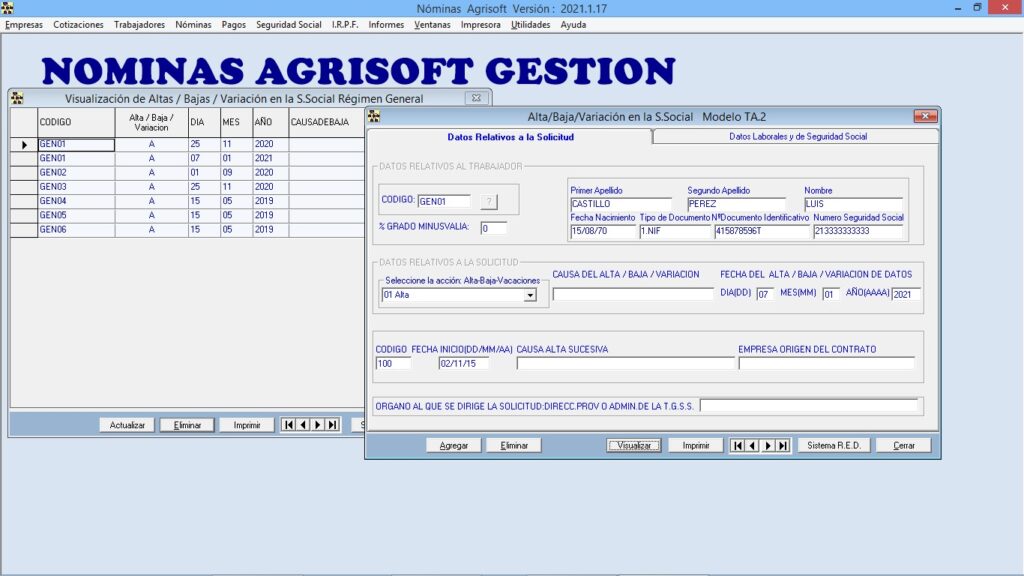Open the action dropdown showing 01 Alta
This screenshot has width=1024, height=576.
[x=530, y=295]
